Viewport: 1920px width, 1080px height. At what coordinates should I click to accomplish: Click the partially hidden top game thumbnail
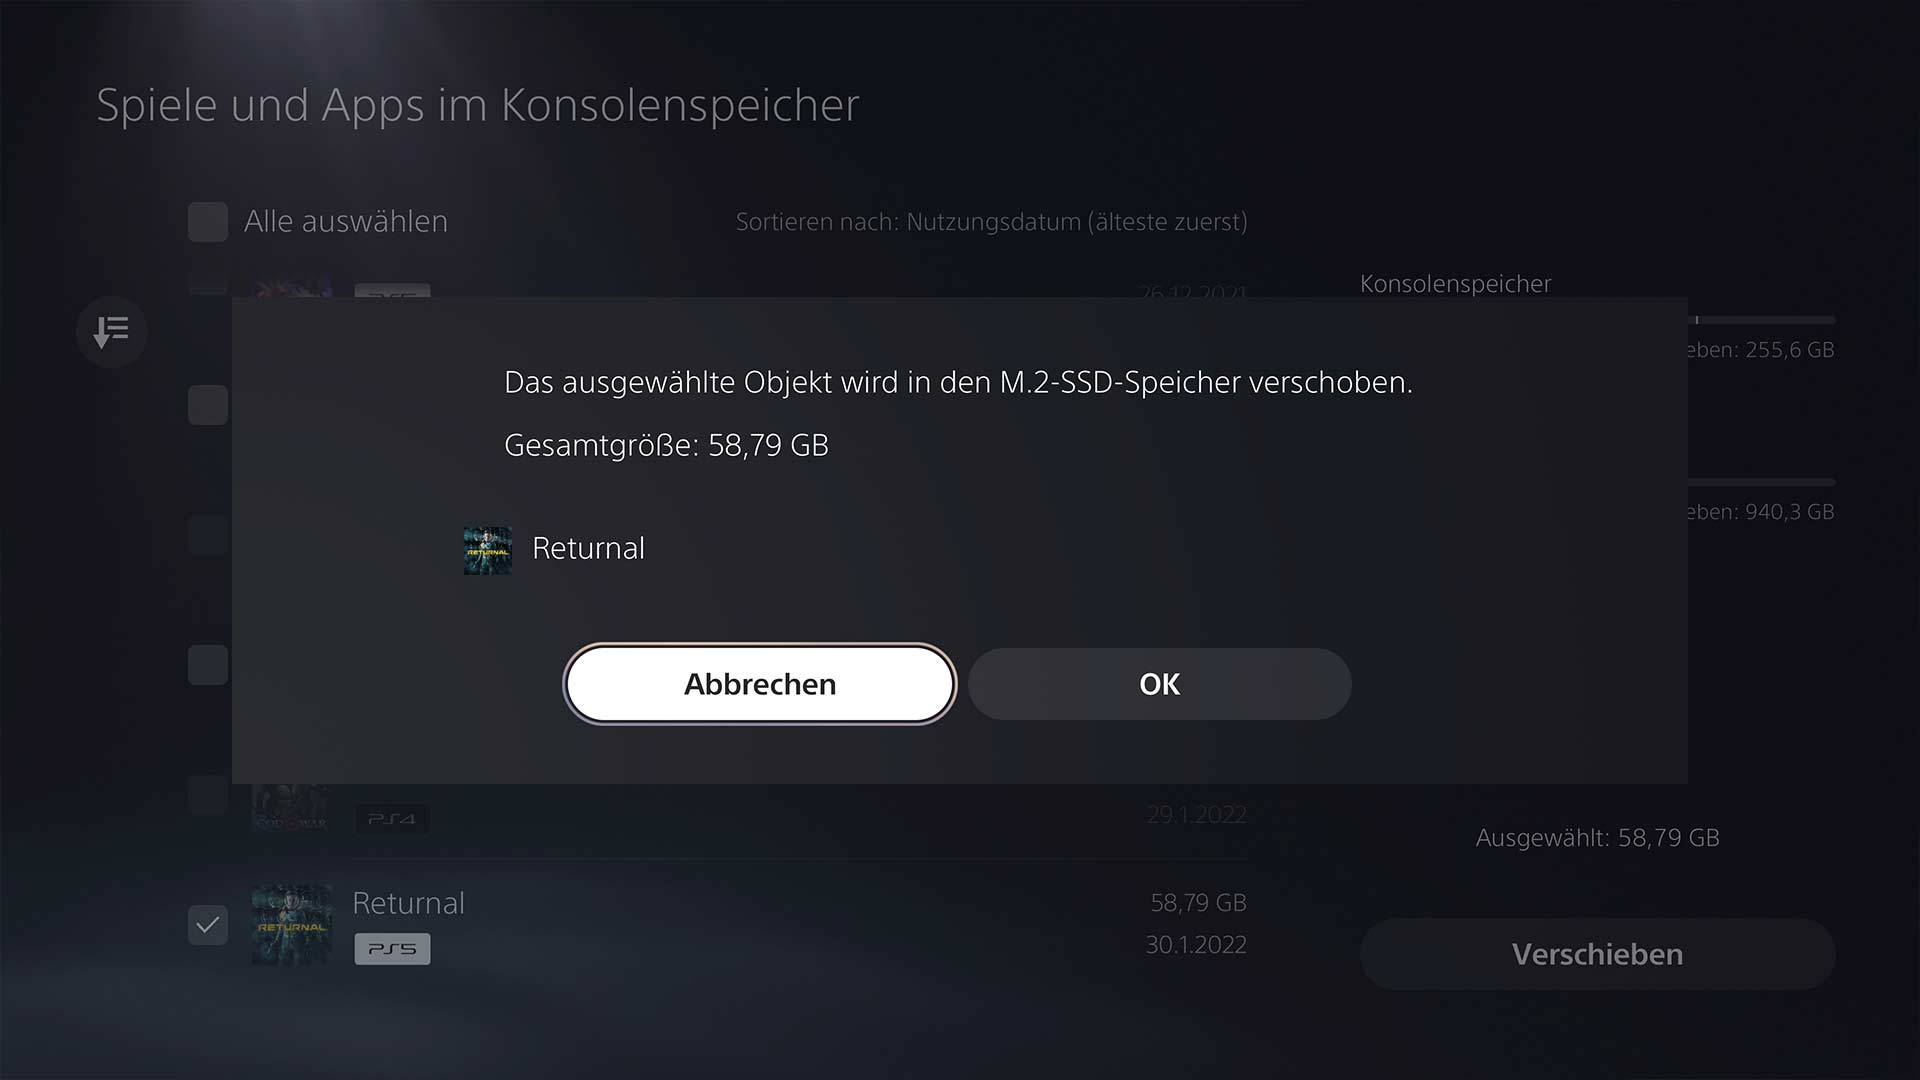292,285
